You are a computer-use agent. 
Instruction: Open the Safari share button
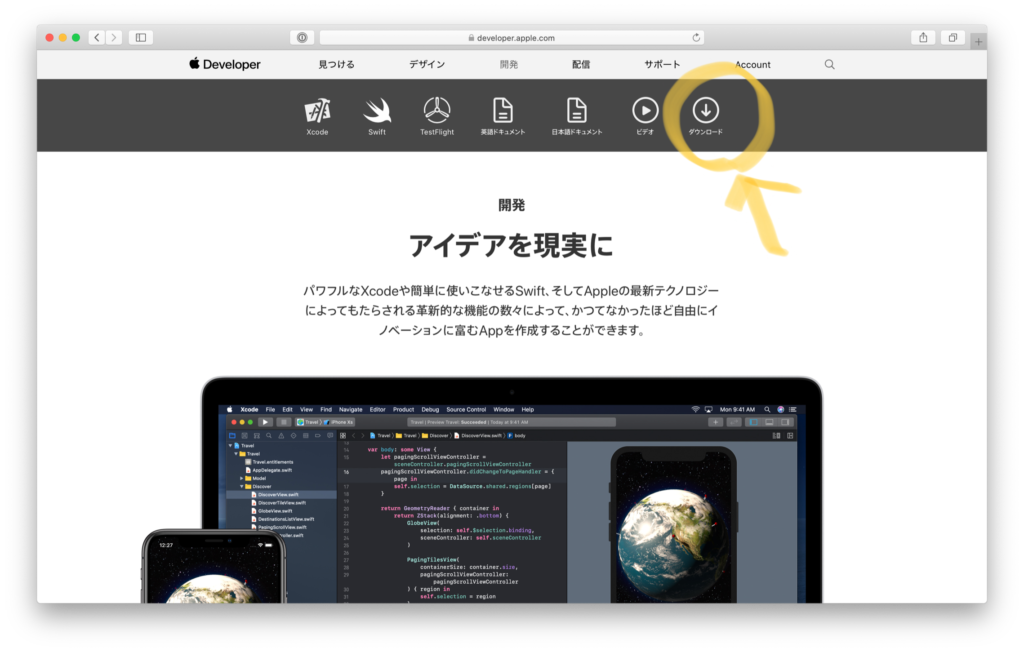[923, 38]
